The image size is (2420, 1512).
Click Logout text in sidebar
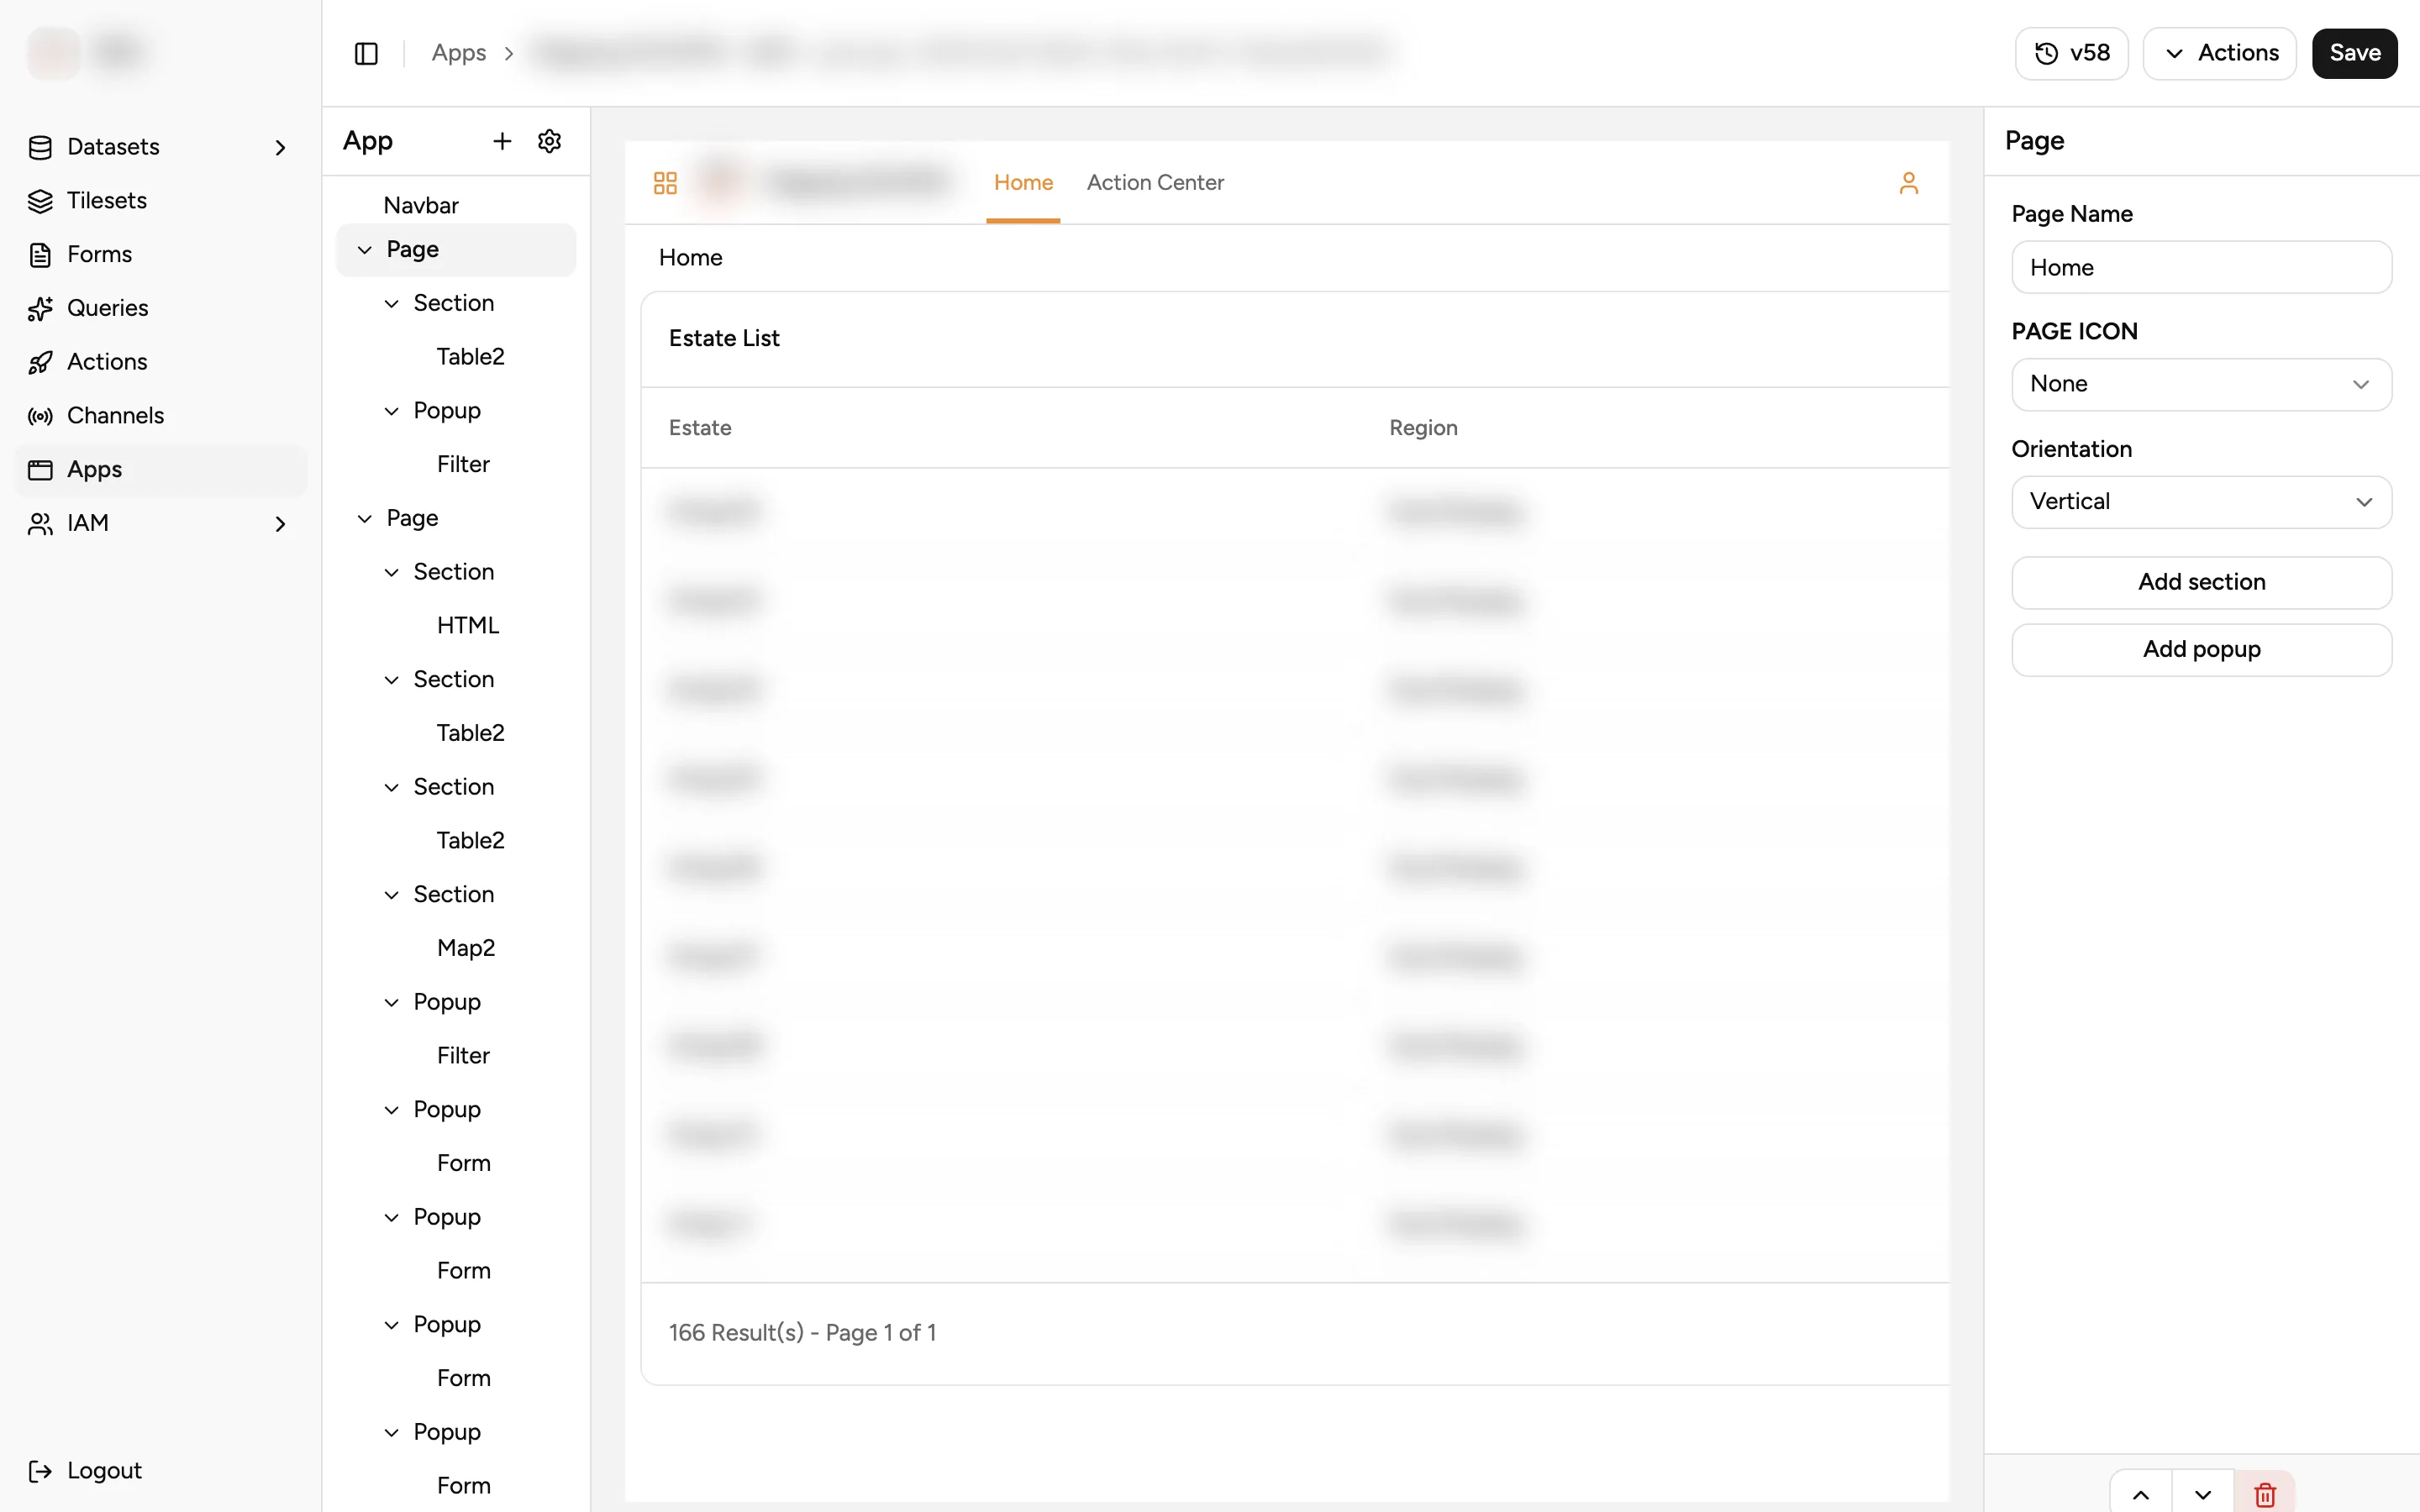coord(104,1471)
